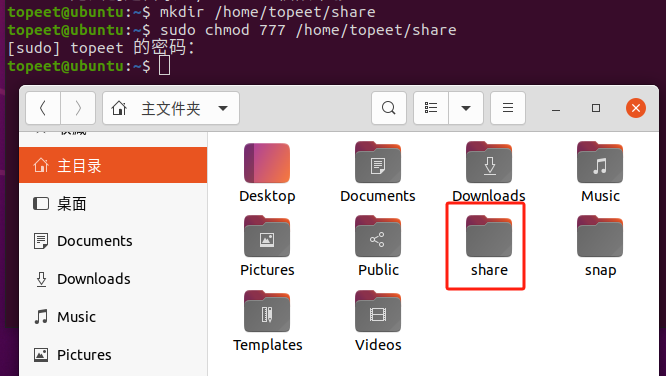Select 桌面 in the sidebar
Viewport: 666px width, 376px height.
pos(113,204)
